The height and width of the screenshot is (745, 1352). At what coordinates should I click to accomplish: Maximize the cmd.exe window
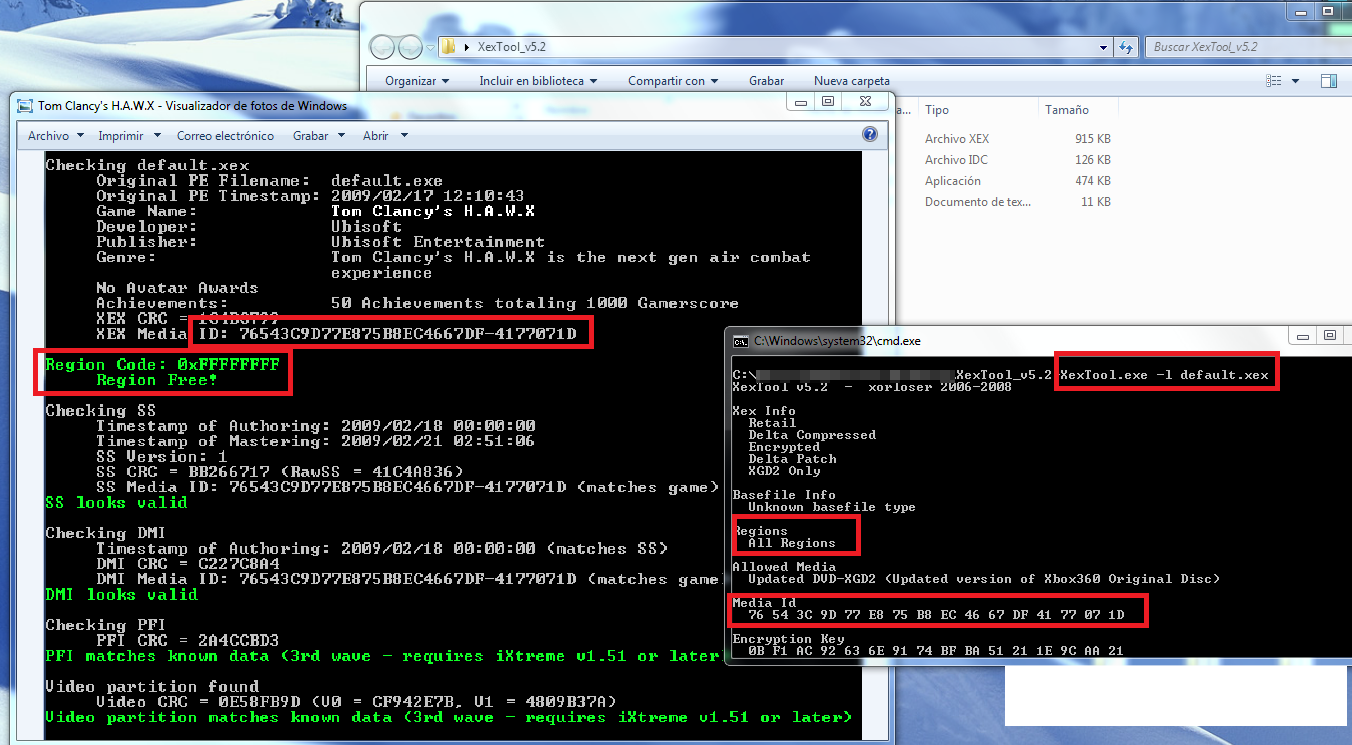point(1330,336)
